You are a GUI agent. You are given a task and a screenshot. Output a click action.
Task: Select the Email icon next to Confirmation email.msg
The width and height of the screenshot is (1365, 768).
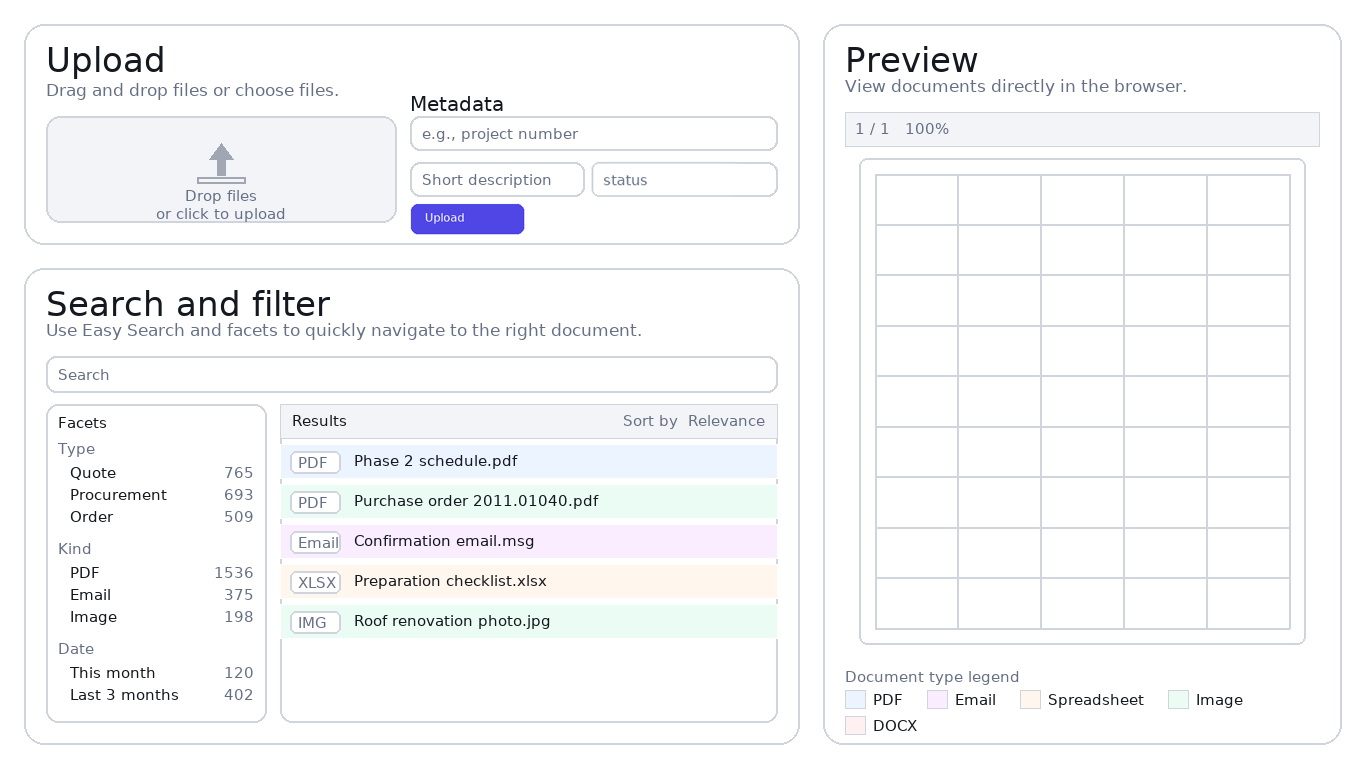point(315,542)
